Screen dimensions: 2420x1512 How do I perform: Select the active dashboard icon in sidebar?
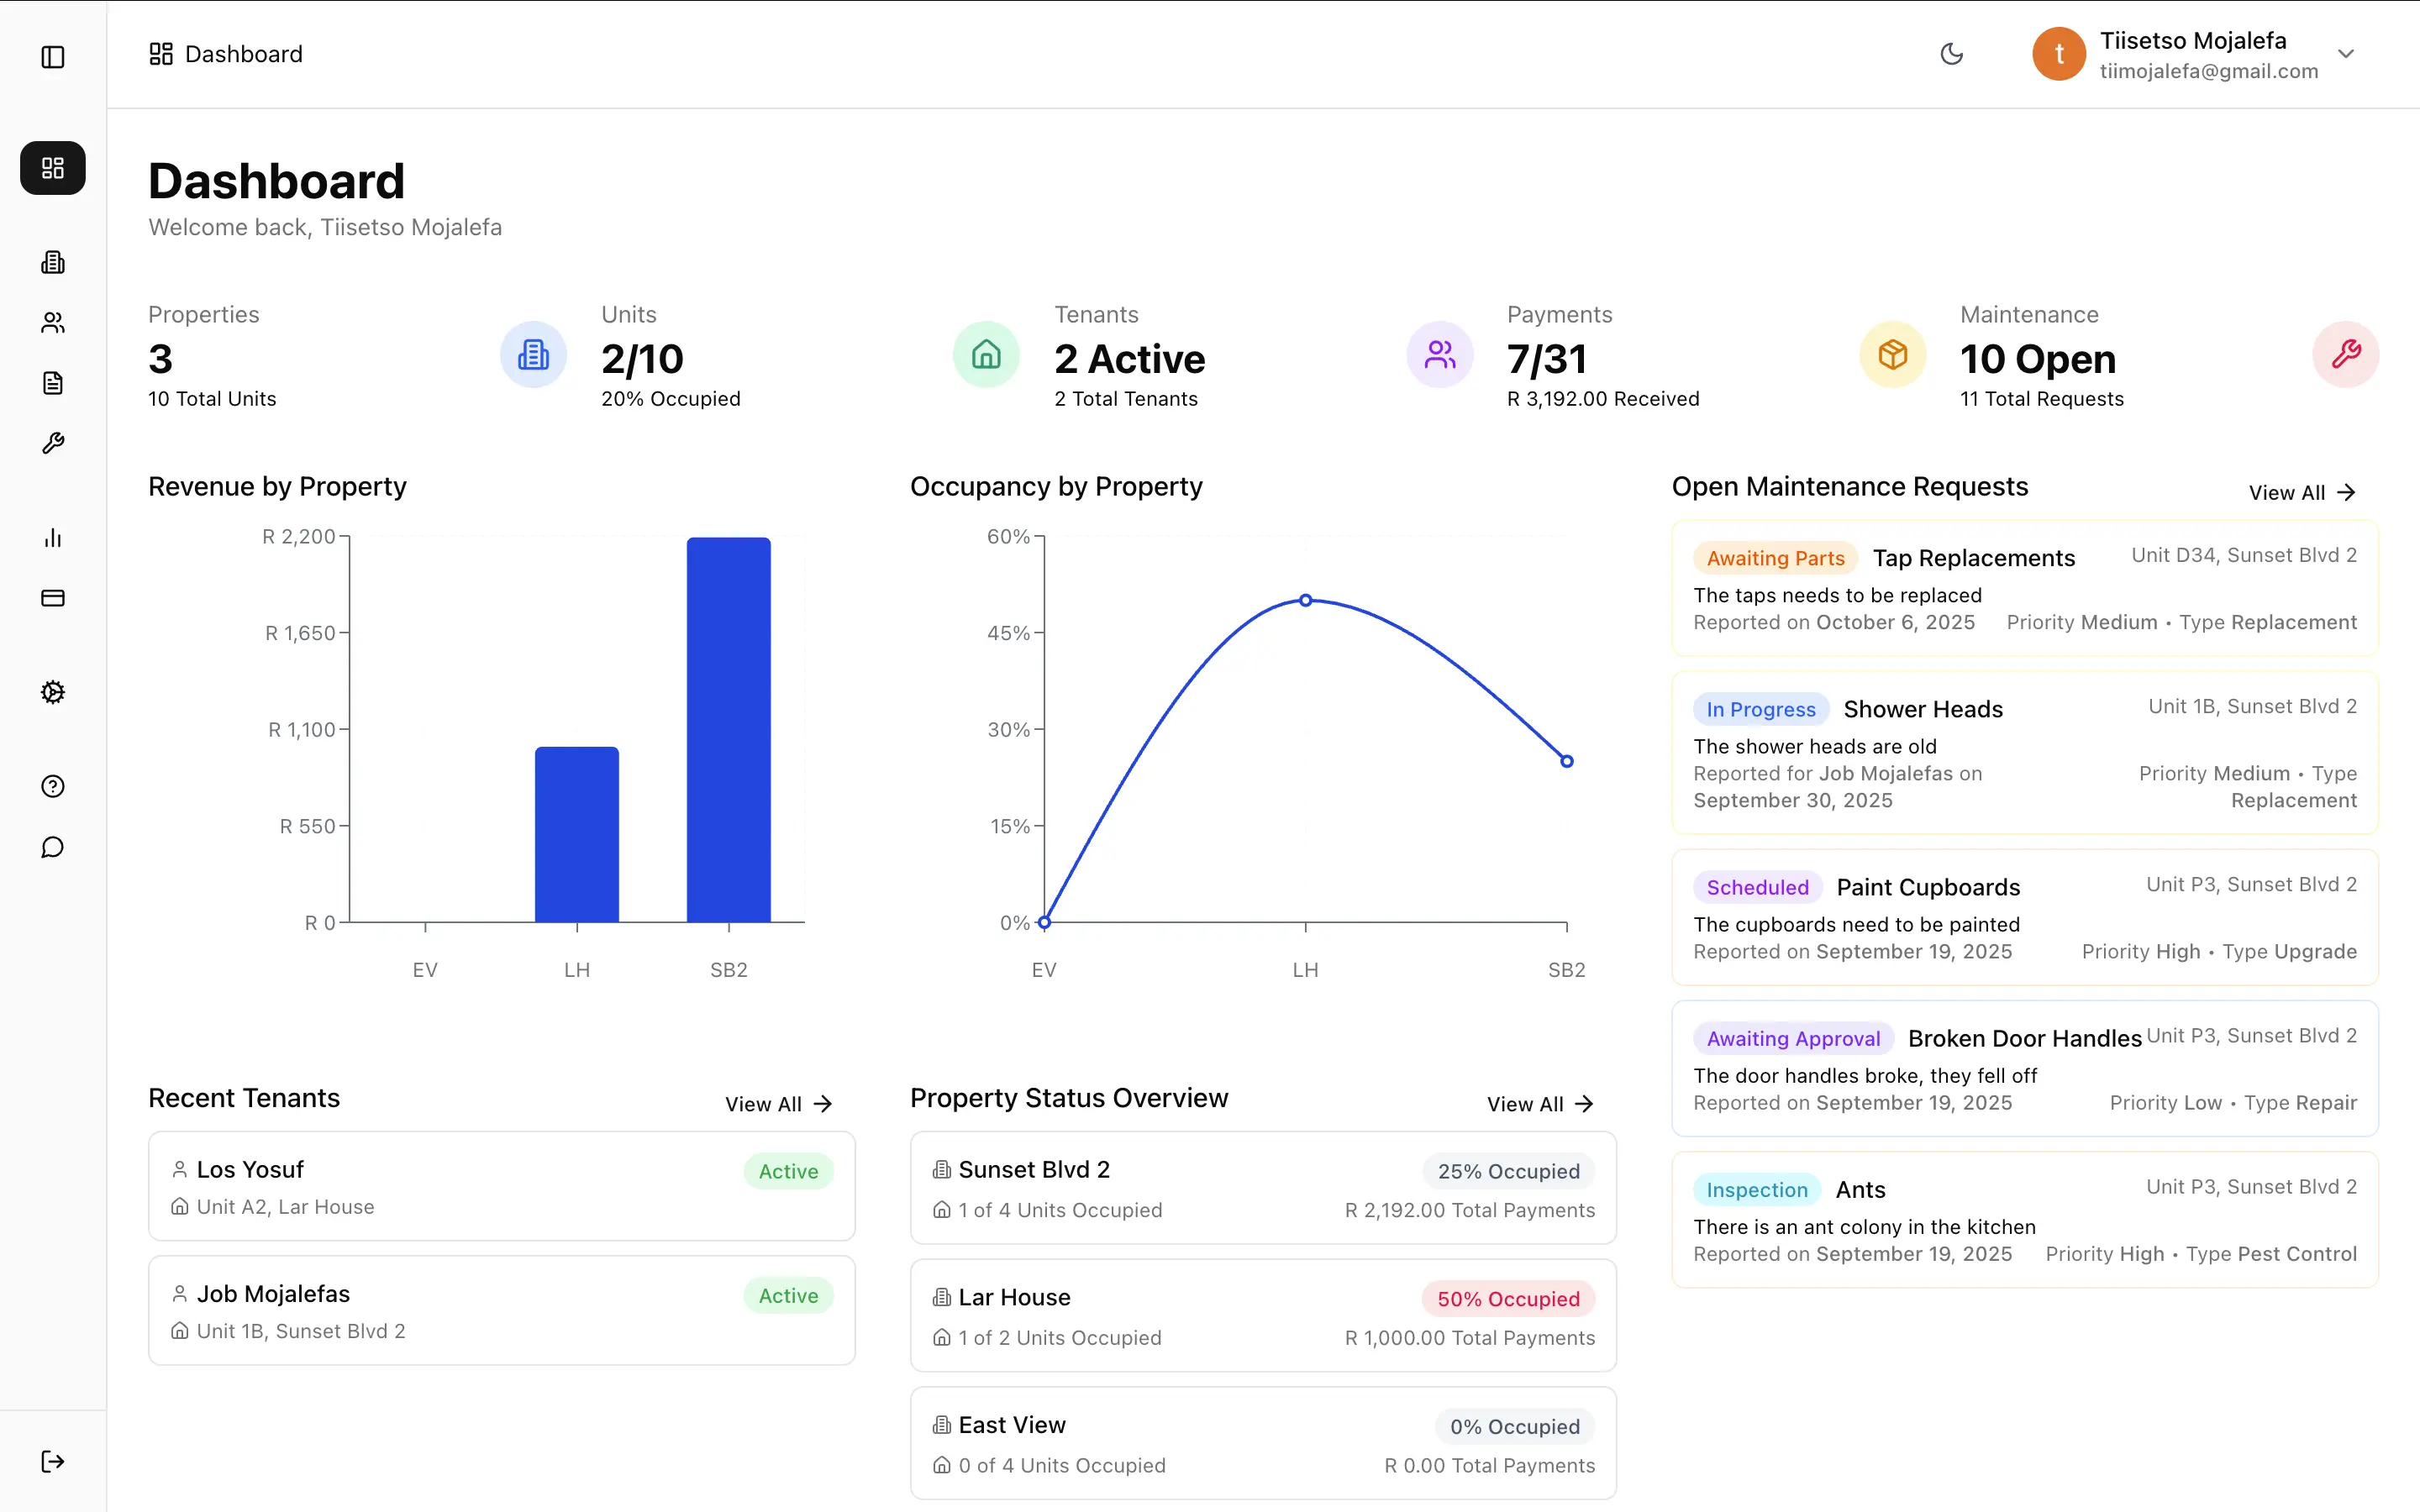click(x=53, y=168)
